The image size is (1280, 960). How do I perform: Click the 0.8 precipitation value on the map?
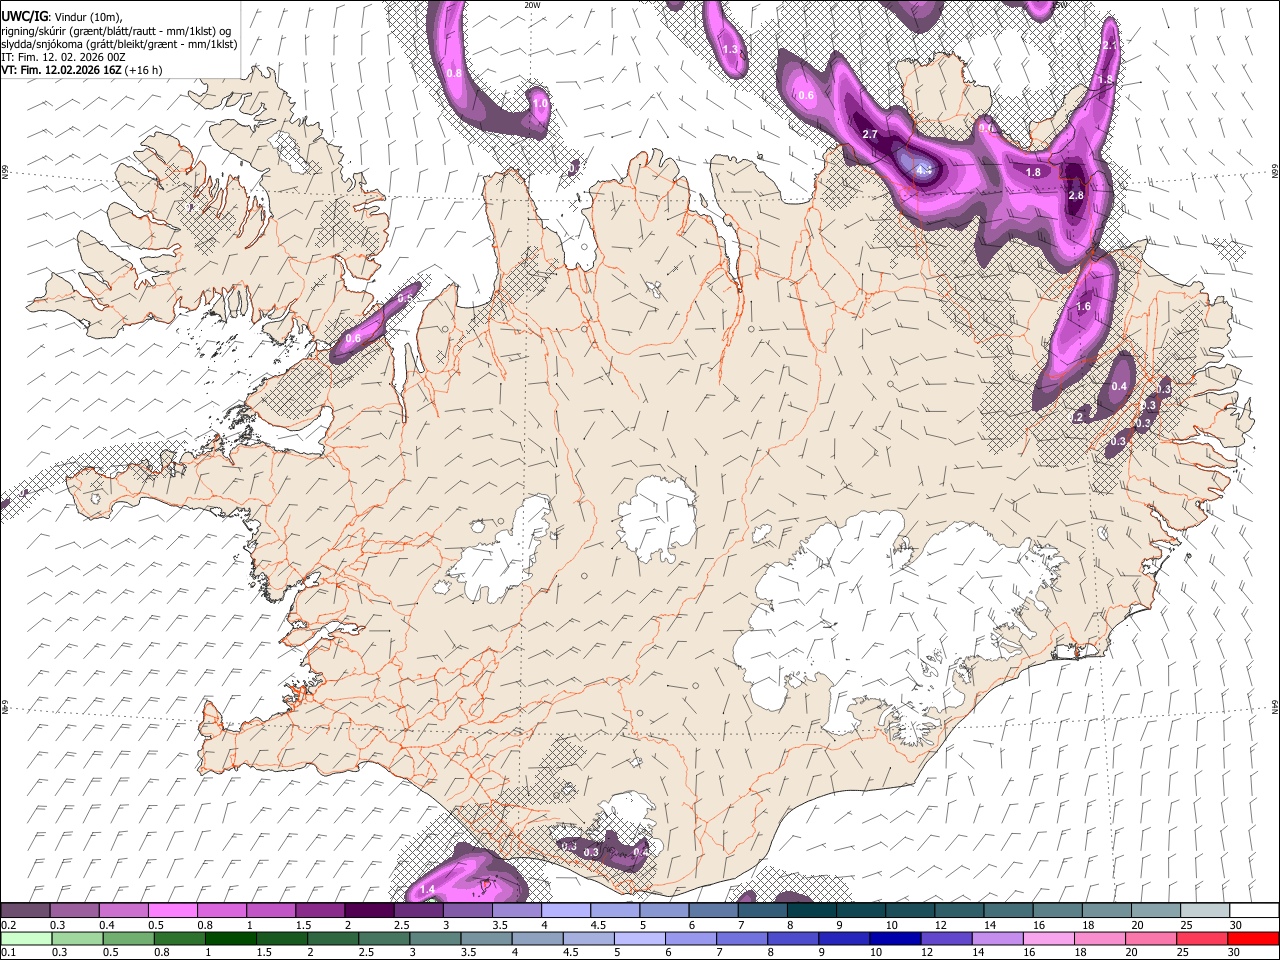[454, 73]
